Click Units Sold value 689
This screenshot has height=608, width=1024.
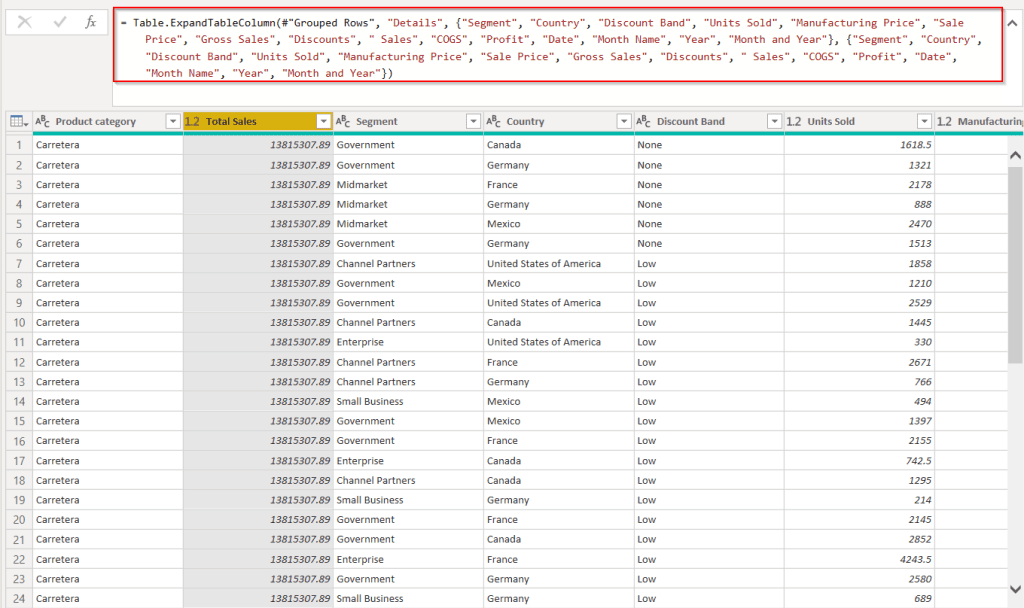(859, 598)
